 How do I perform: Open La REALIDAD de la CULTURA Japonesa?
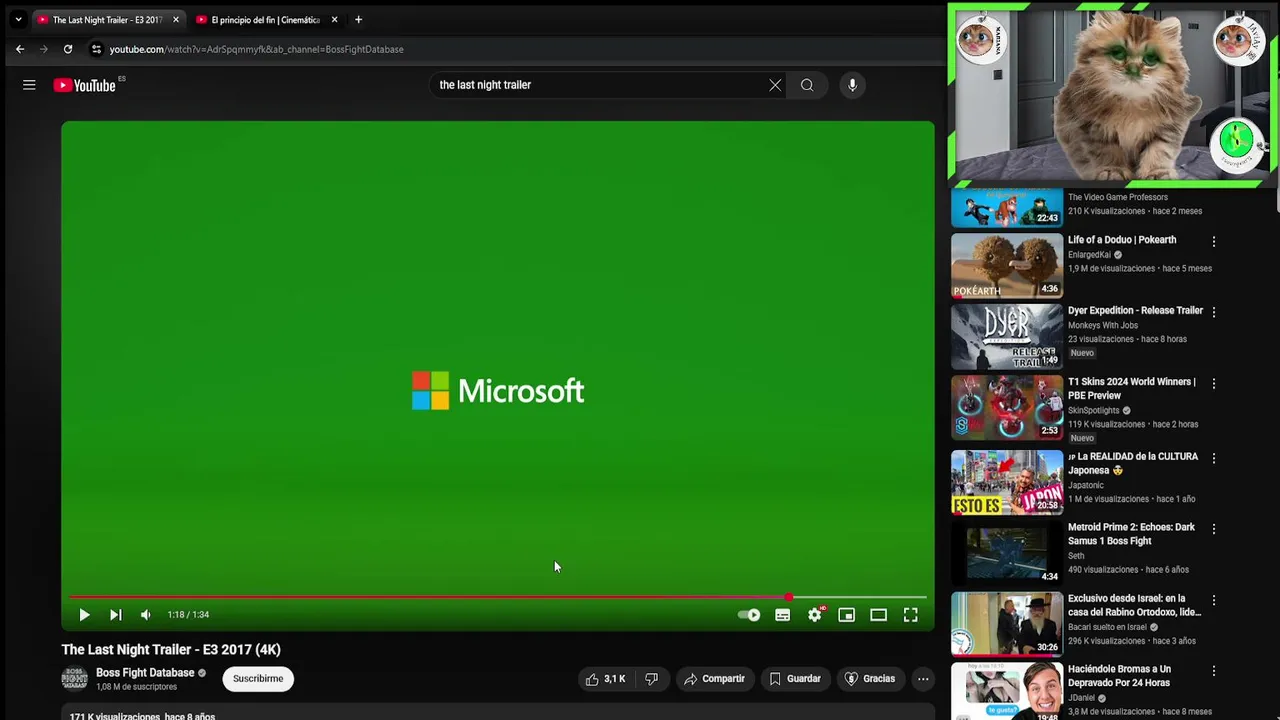[x=1132, y=464]
